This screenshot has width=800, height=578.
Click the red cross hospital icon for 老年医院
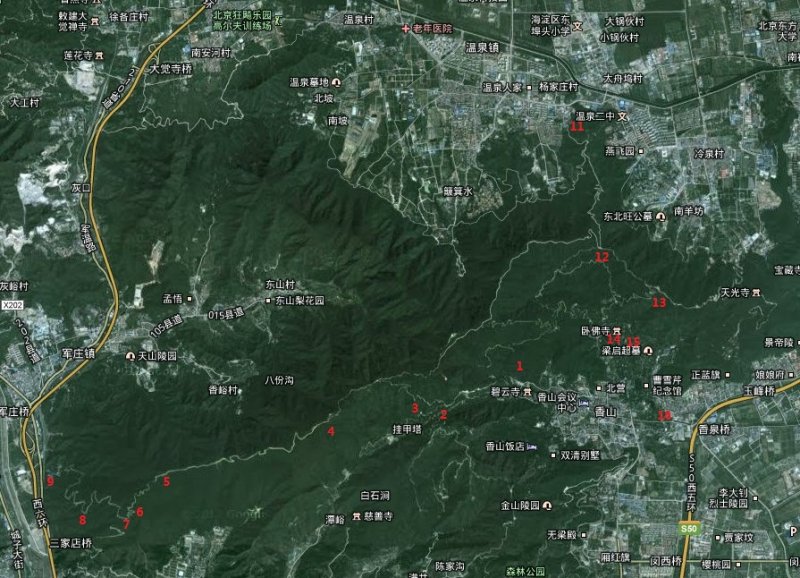[x=406, y=29]
